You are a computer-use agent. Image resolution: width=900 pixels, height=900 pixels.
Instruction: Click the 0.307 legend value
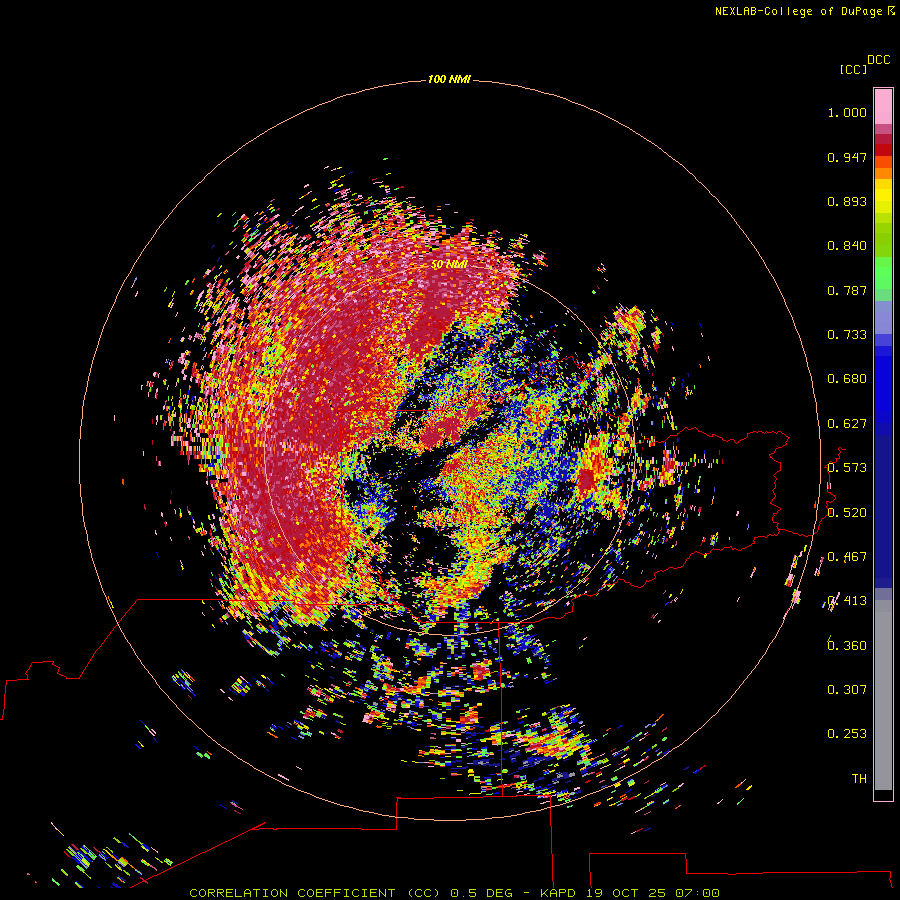[x=847, y=690]
